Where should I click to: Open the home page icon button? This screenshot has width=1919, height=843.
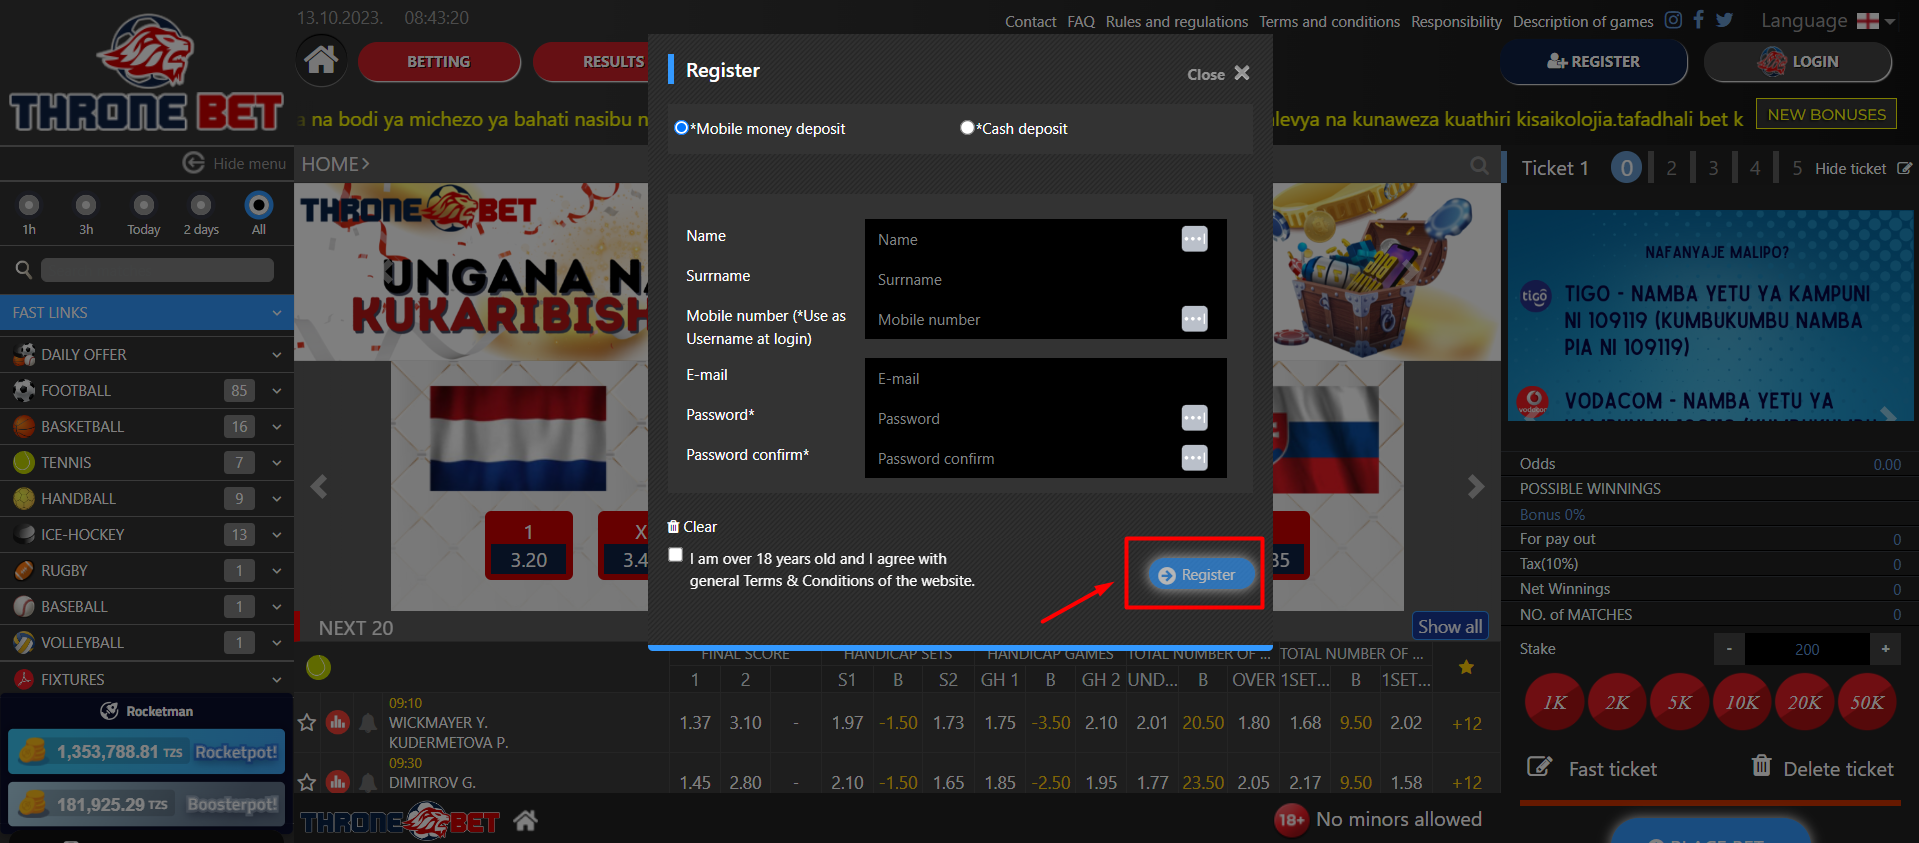click(321, 60)
